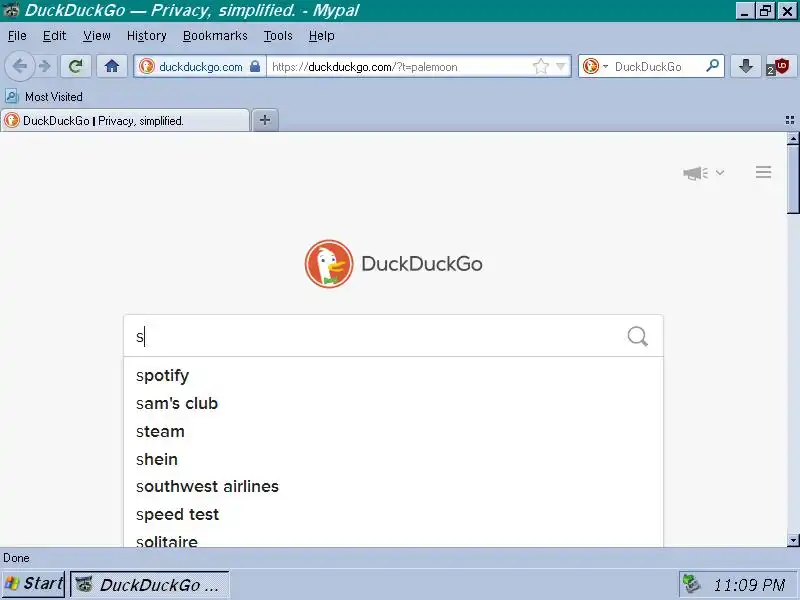Open the search engine selector dropdown

(x=595, y=66)
